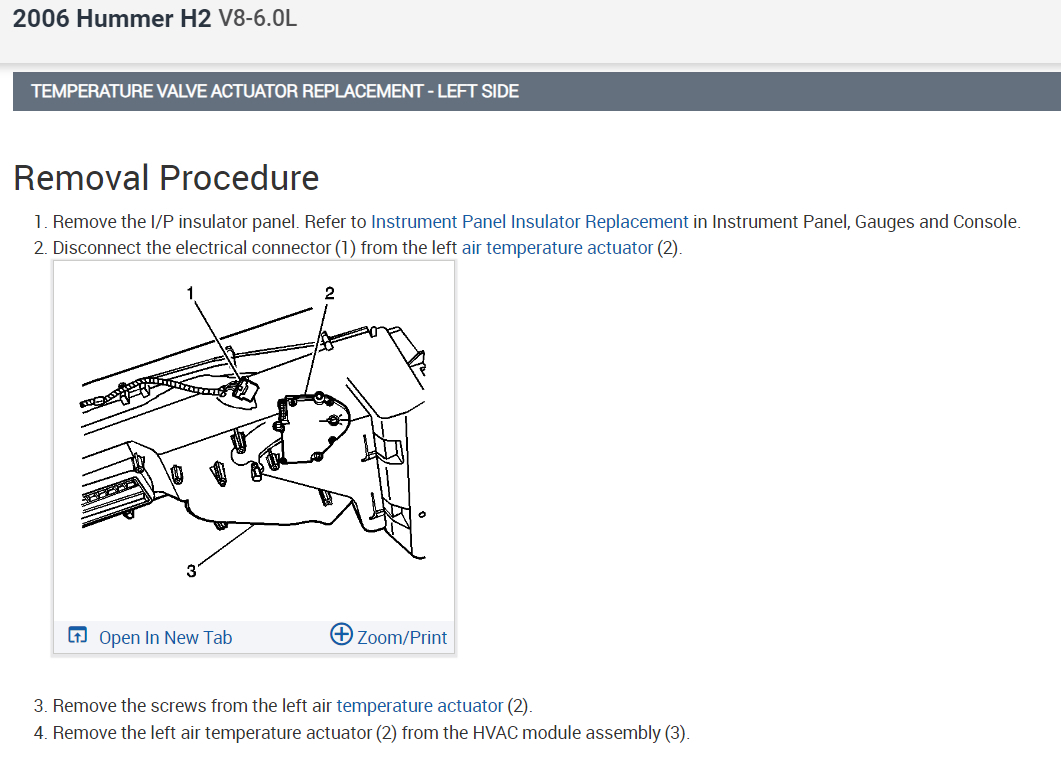1061x760 pixels.
Task: Click the Open In New Tab icon
Action: [x=77, y=635]
